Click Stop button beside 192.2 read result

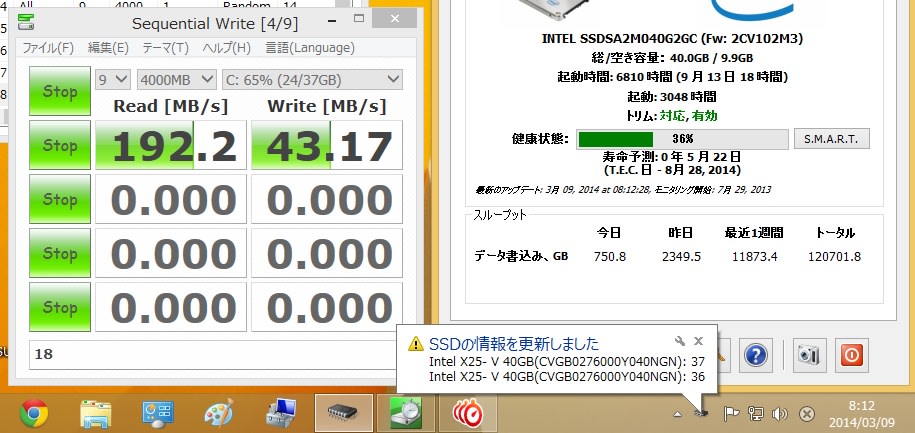pyautogui.click(x=60, y=145)
